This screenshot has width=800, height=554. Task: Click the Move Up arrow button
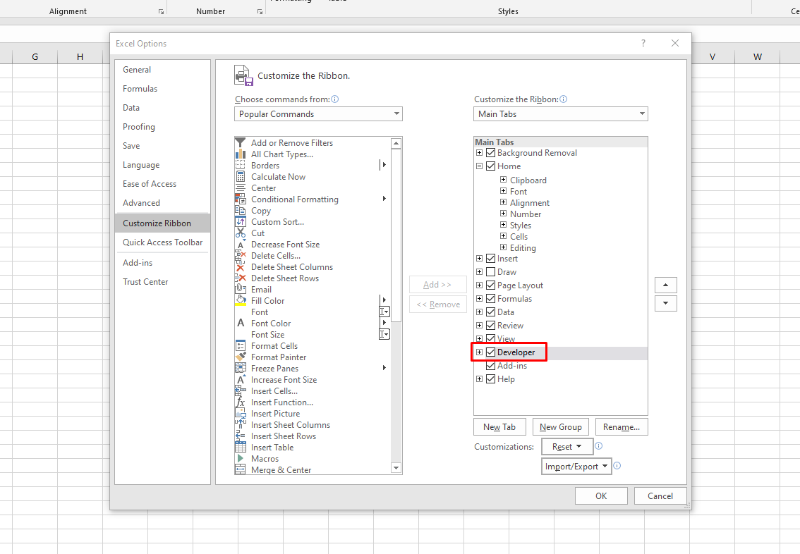pyautogui.click(x=665, y=285)
